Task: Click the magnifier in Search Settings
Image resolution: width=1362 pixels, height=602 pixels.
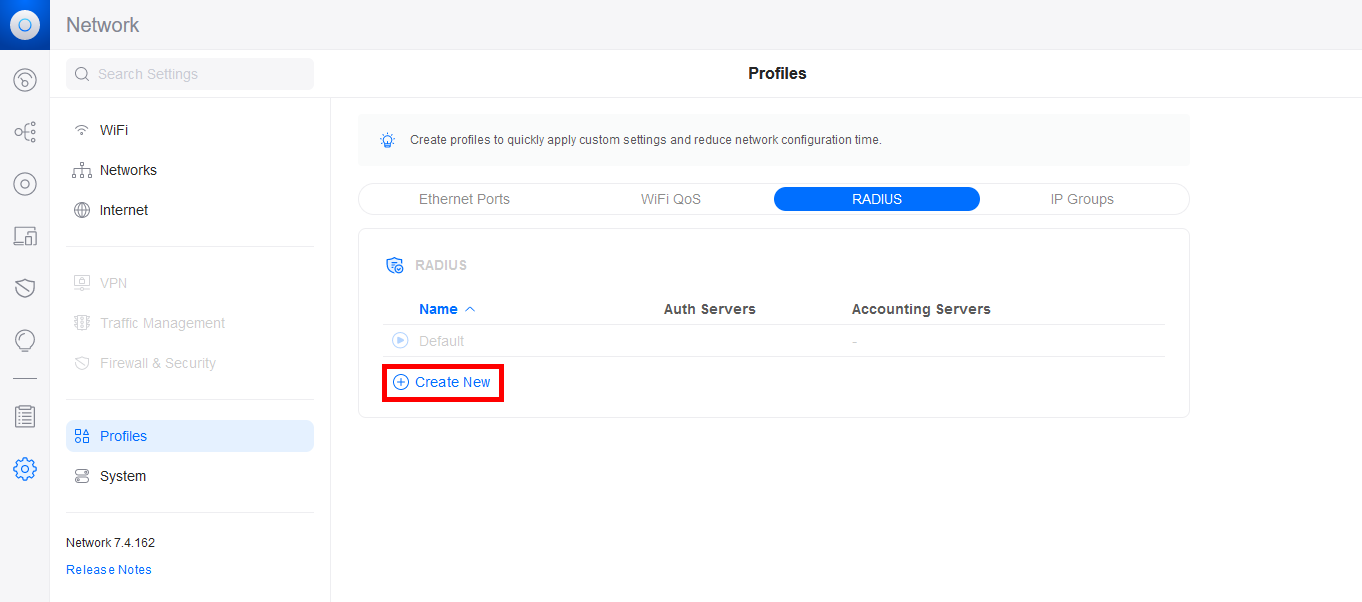Action: click(x=82, y=73)
